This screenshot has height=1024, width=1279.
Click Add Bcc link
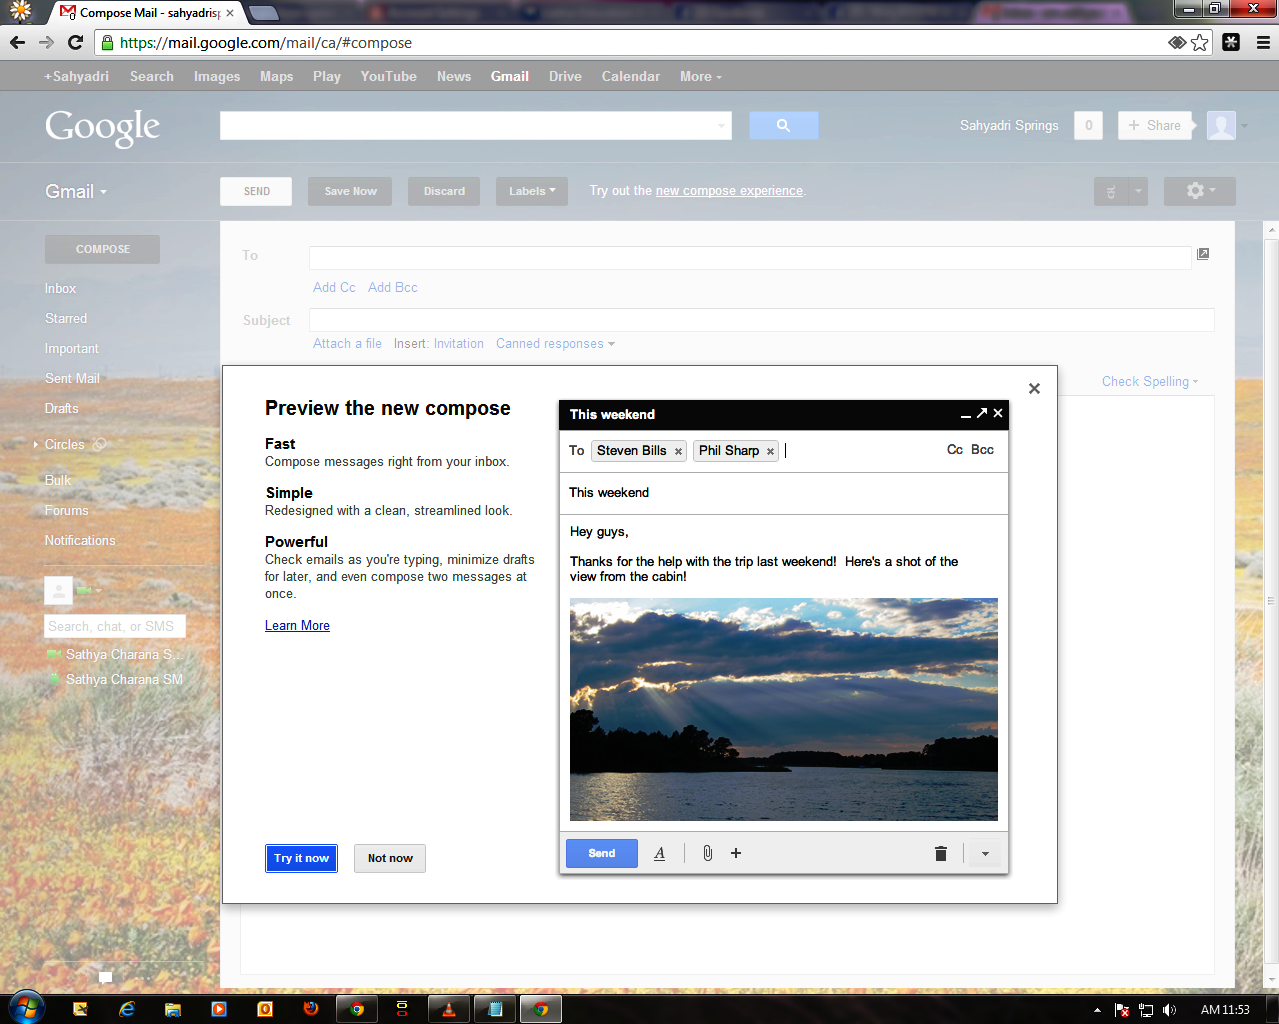[x=393, y=287]
